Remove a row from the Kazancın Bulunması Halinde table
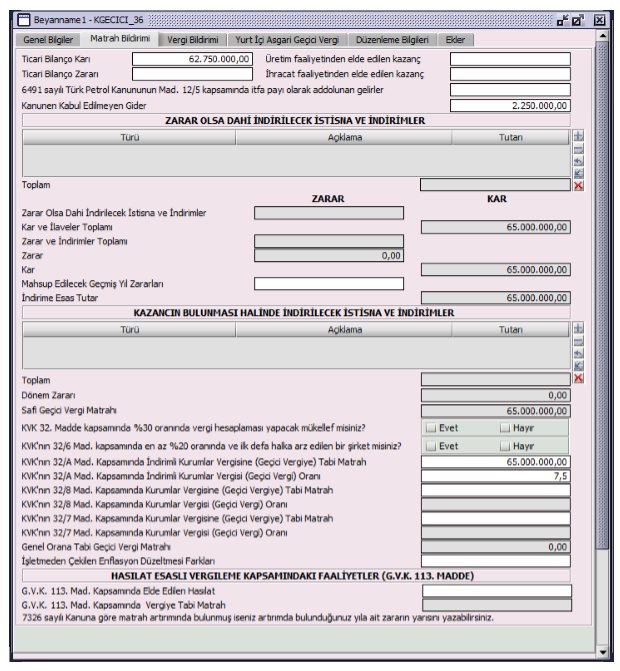The width and height of the screenshot is (620, 671). 578,341
